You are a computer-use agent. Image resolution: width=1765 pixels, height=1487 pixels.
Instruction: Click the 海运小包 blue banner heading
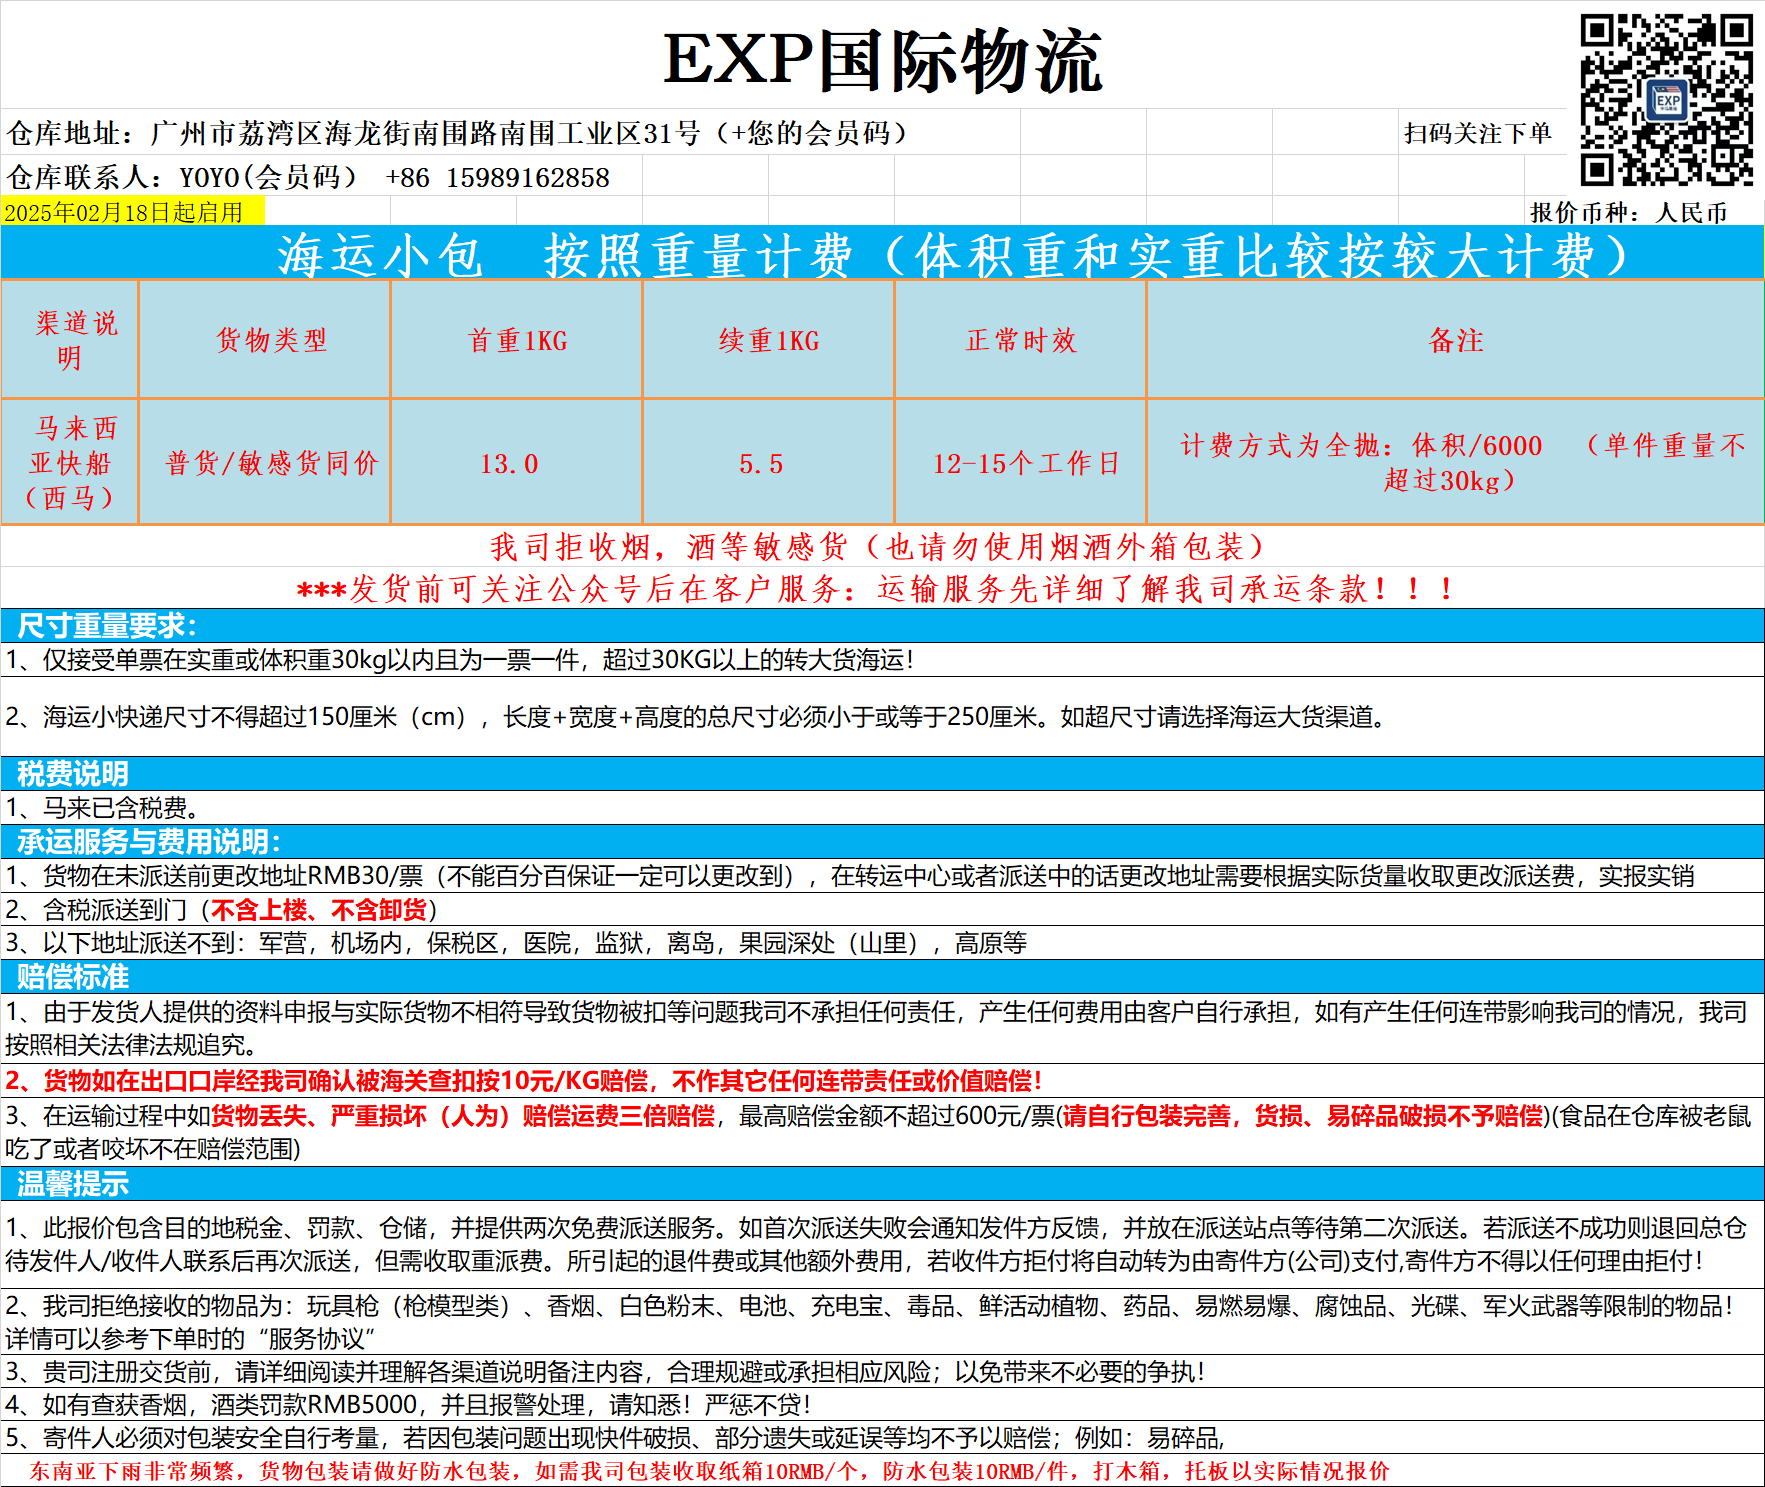[882, 253]
